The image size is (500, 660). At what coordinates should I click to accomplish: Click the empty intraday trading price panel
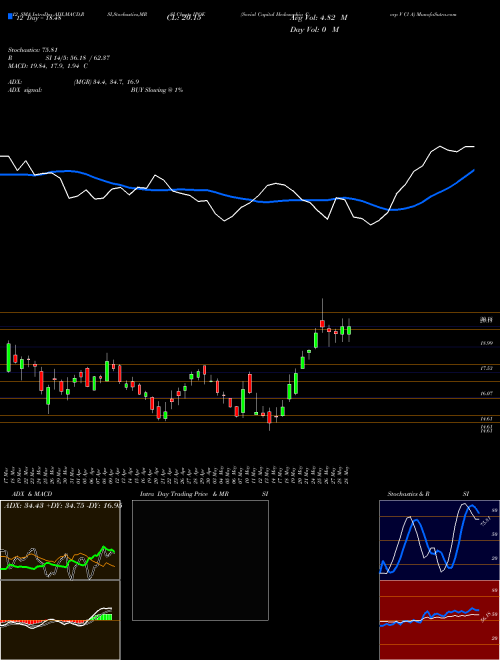point(200,560)
